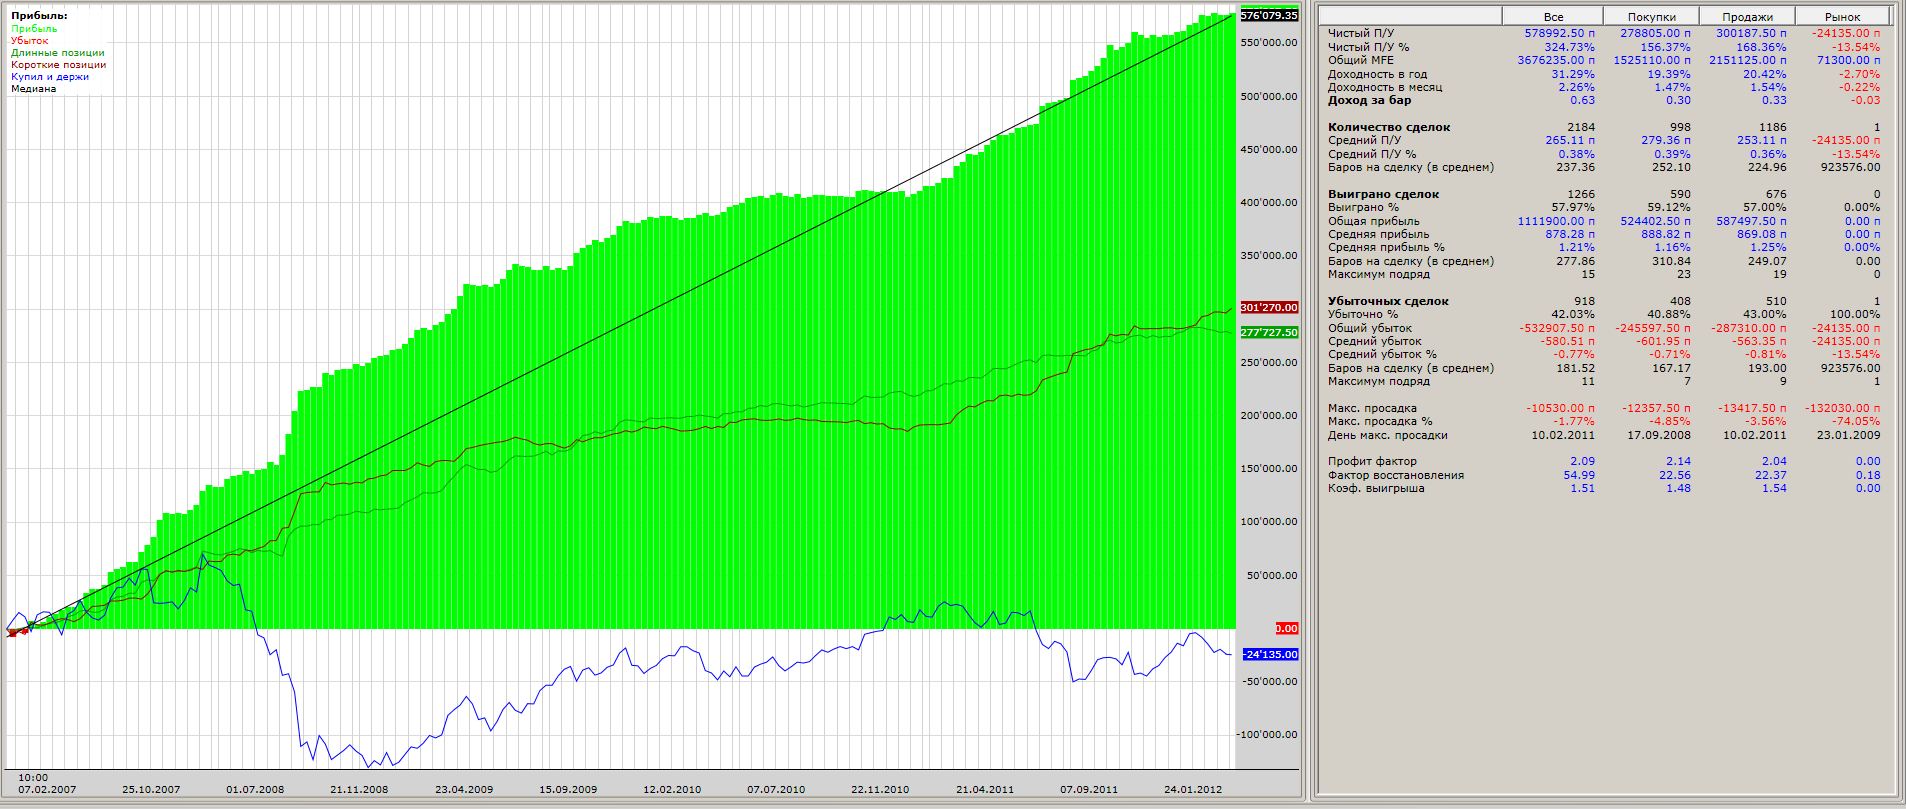
Task: Select the "Короткие позиции" legend entry
Action: [58, 65]
